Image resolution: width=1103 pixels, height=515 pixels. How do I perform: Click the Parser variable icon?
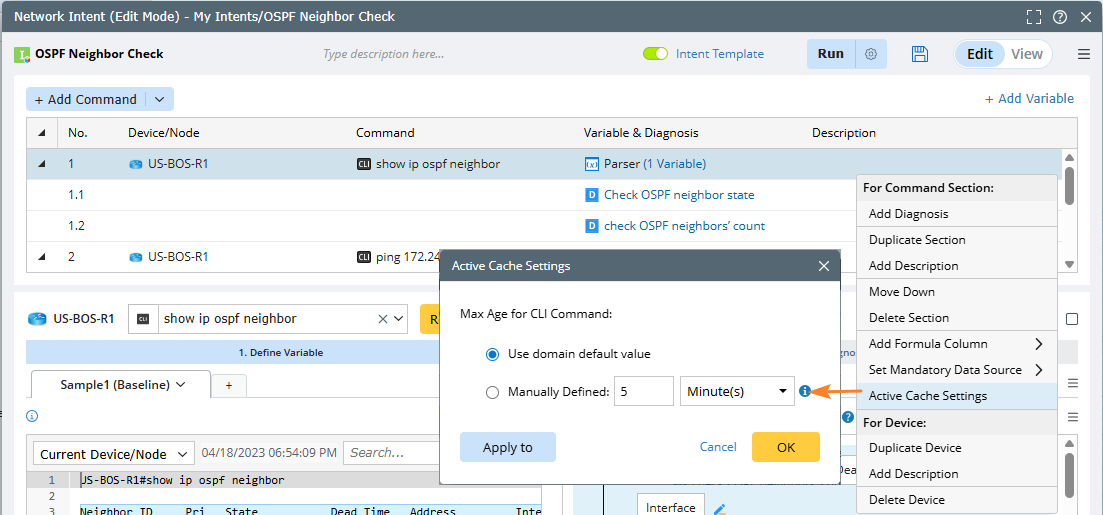(x=591, y=164)
